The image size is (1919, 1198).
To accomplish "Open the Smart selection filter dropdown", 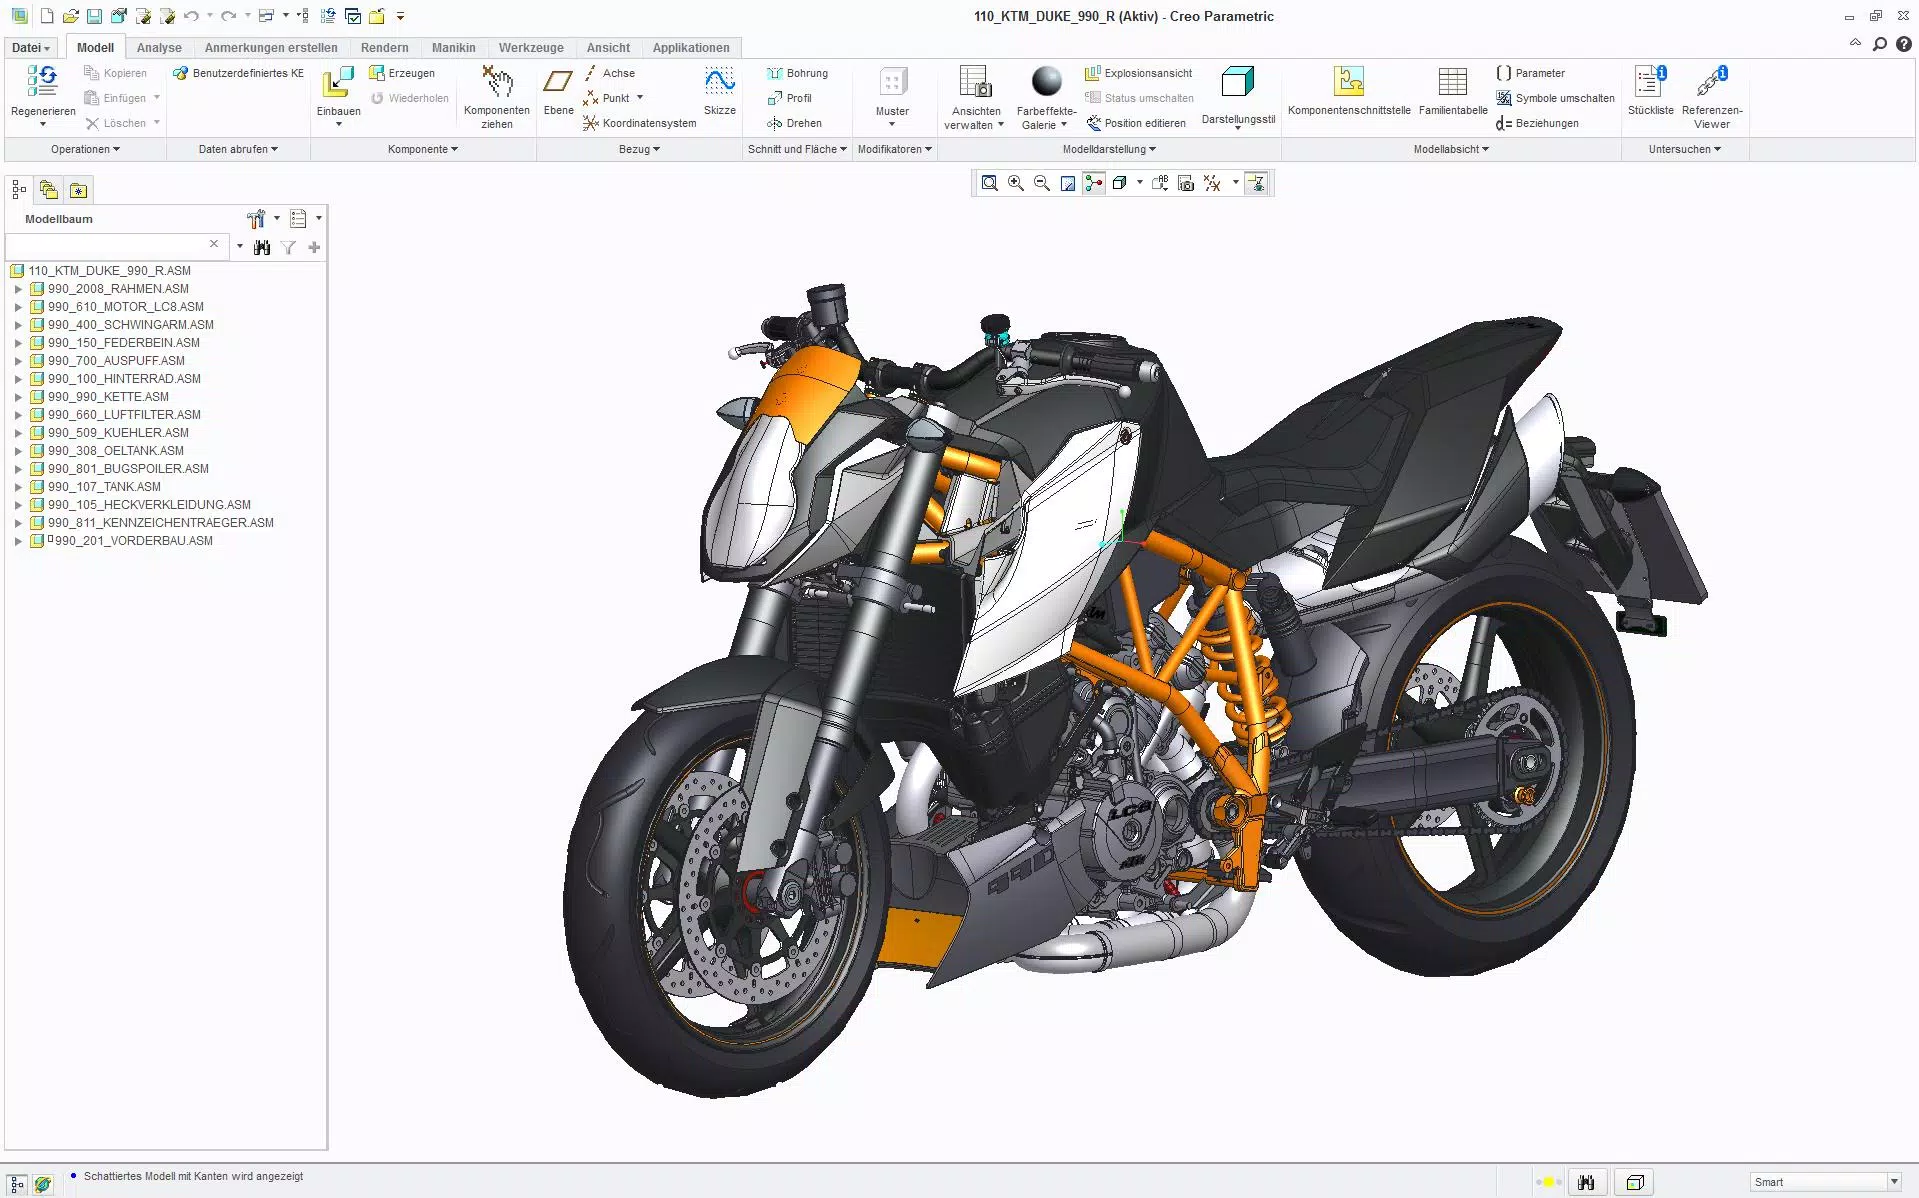I will pos(1825,1182).
